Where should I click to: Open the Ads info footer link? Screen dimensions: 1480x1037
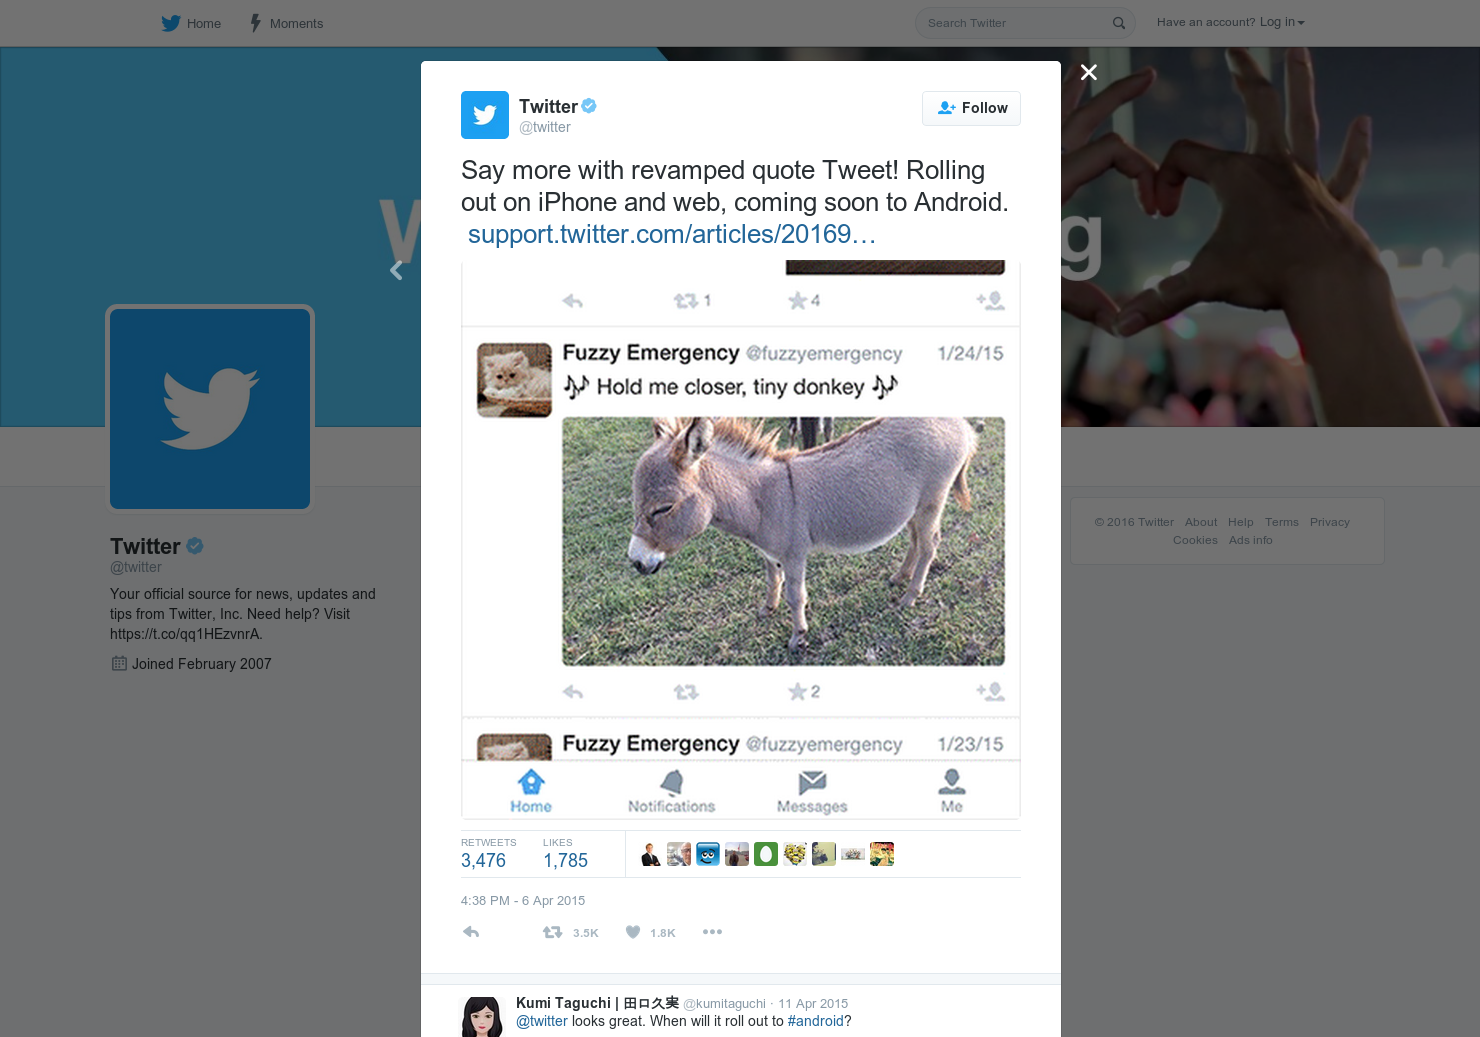(1250, 540)
